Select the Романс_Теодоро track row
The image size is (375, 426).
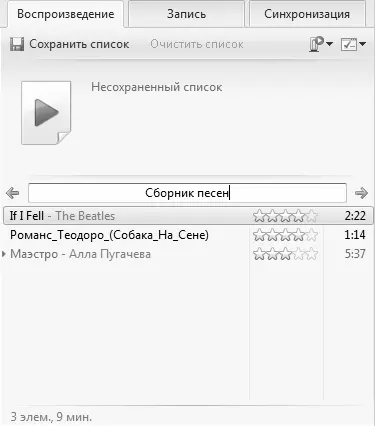click(x=188, y=235)
